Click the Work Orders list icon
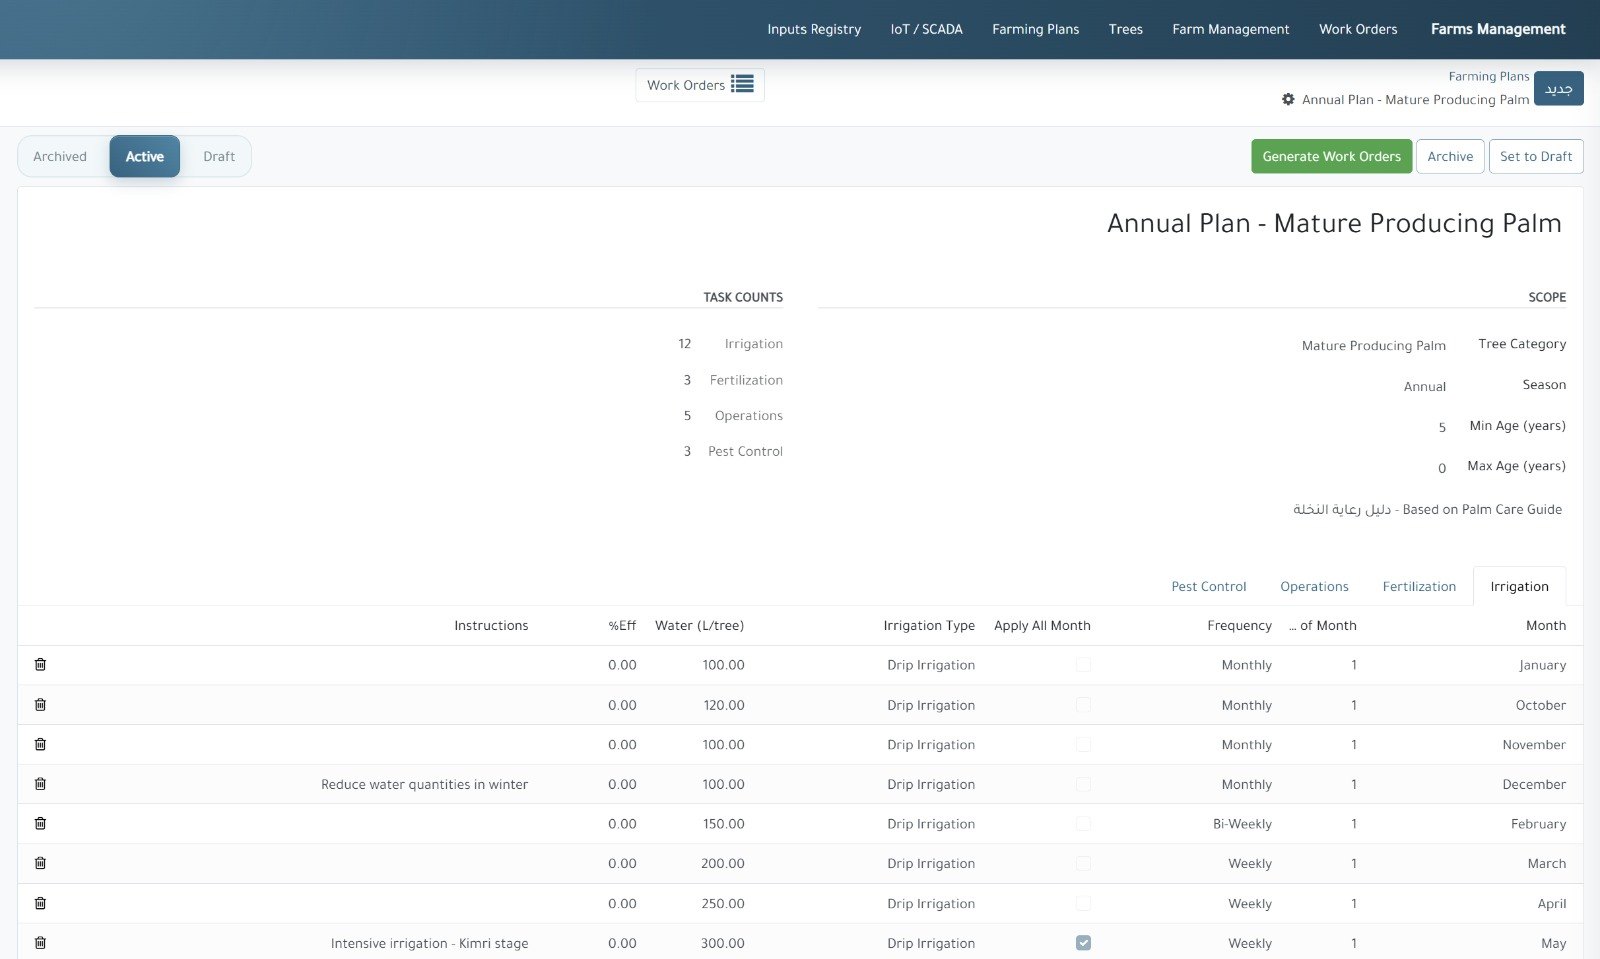1600x959 pixels. 742,84
